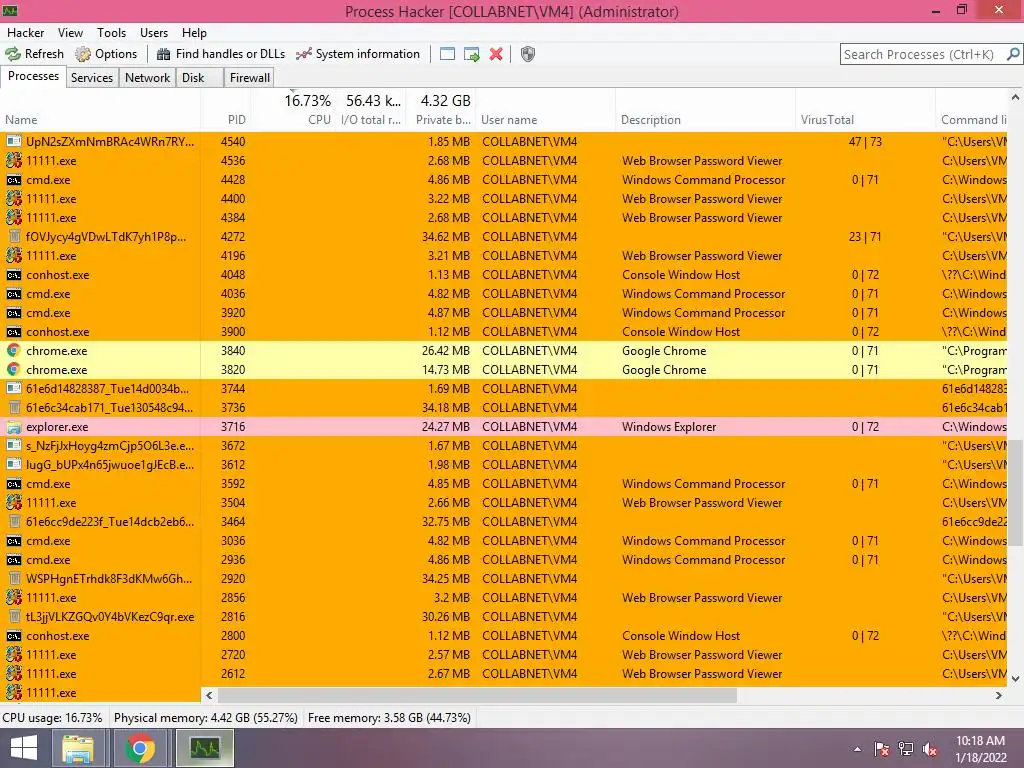This screenshot has width=1024, height=768.
Task: Click the find window icon in toolbar
Action: click(447, 54)
